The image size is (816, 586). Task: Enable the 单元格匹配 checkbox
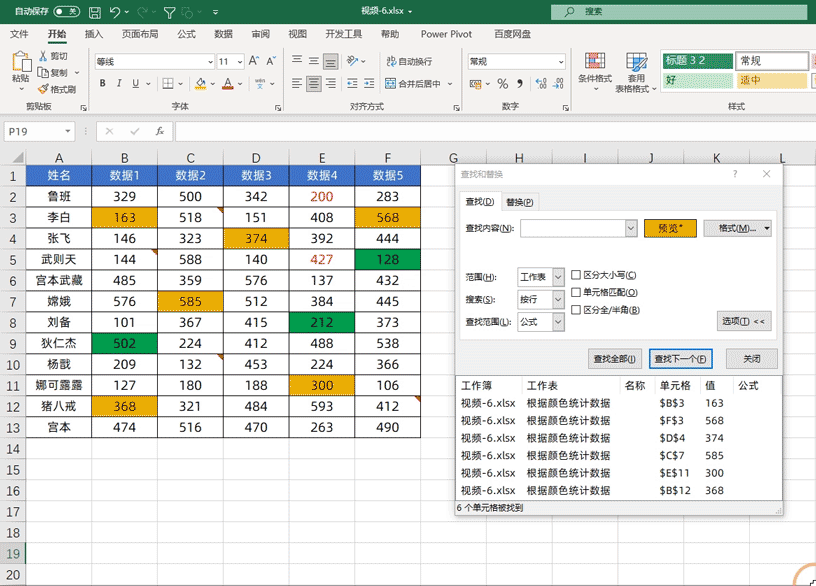[576, 292]
